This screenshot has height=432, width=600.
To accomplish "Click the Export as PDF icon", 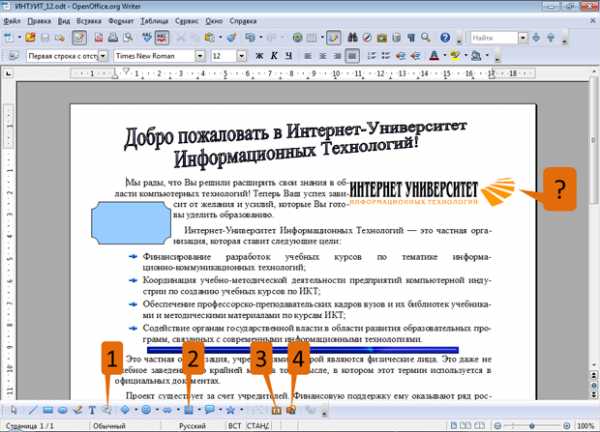I will [x=98, y=37].
